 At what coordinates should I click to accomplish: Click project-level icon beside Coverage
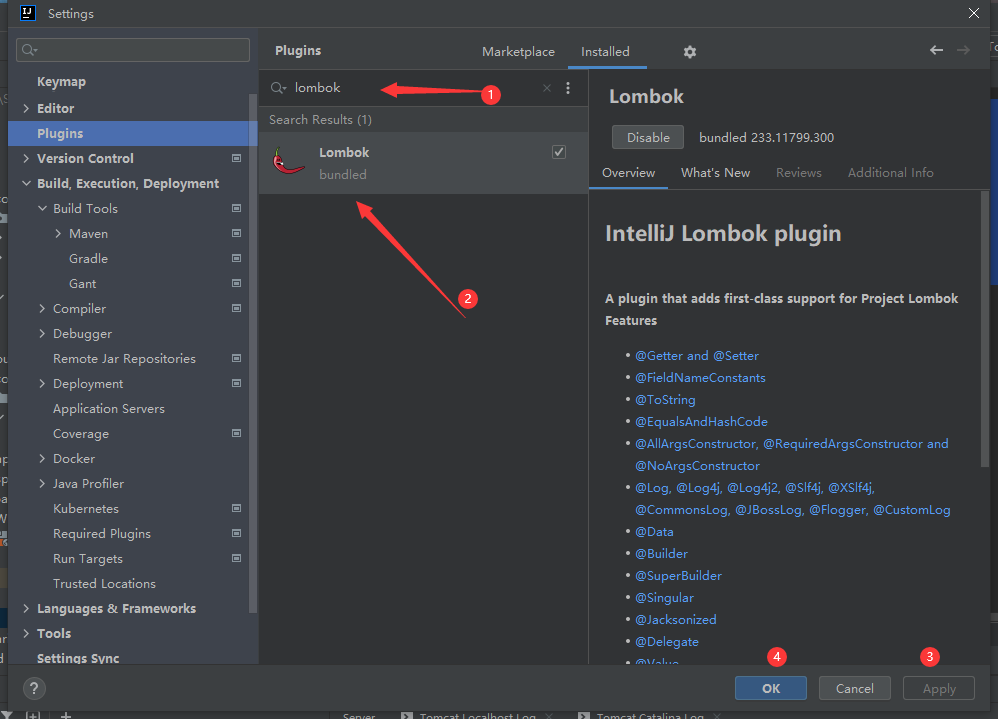[236, 433]
